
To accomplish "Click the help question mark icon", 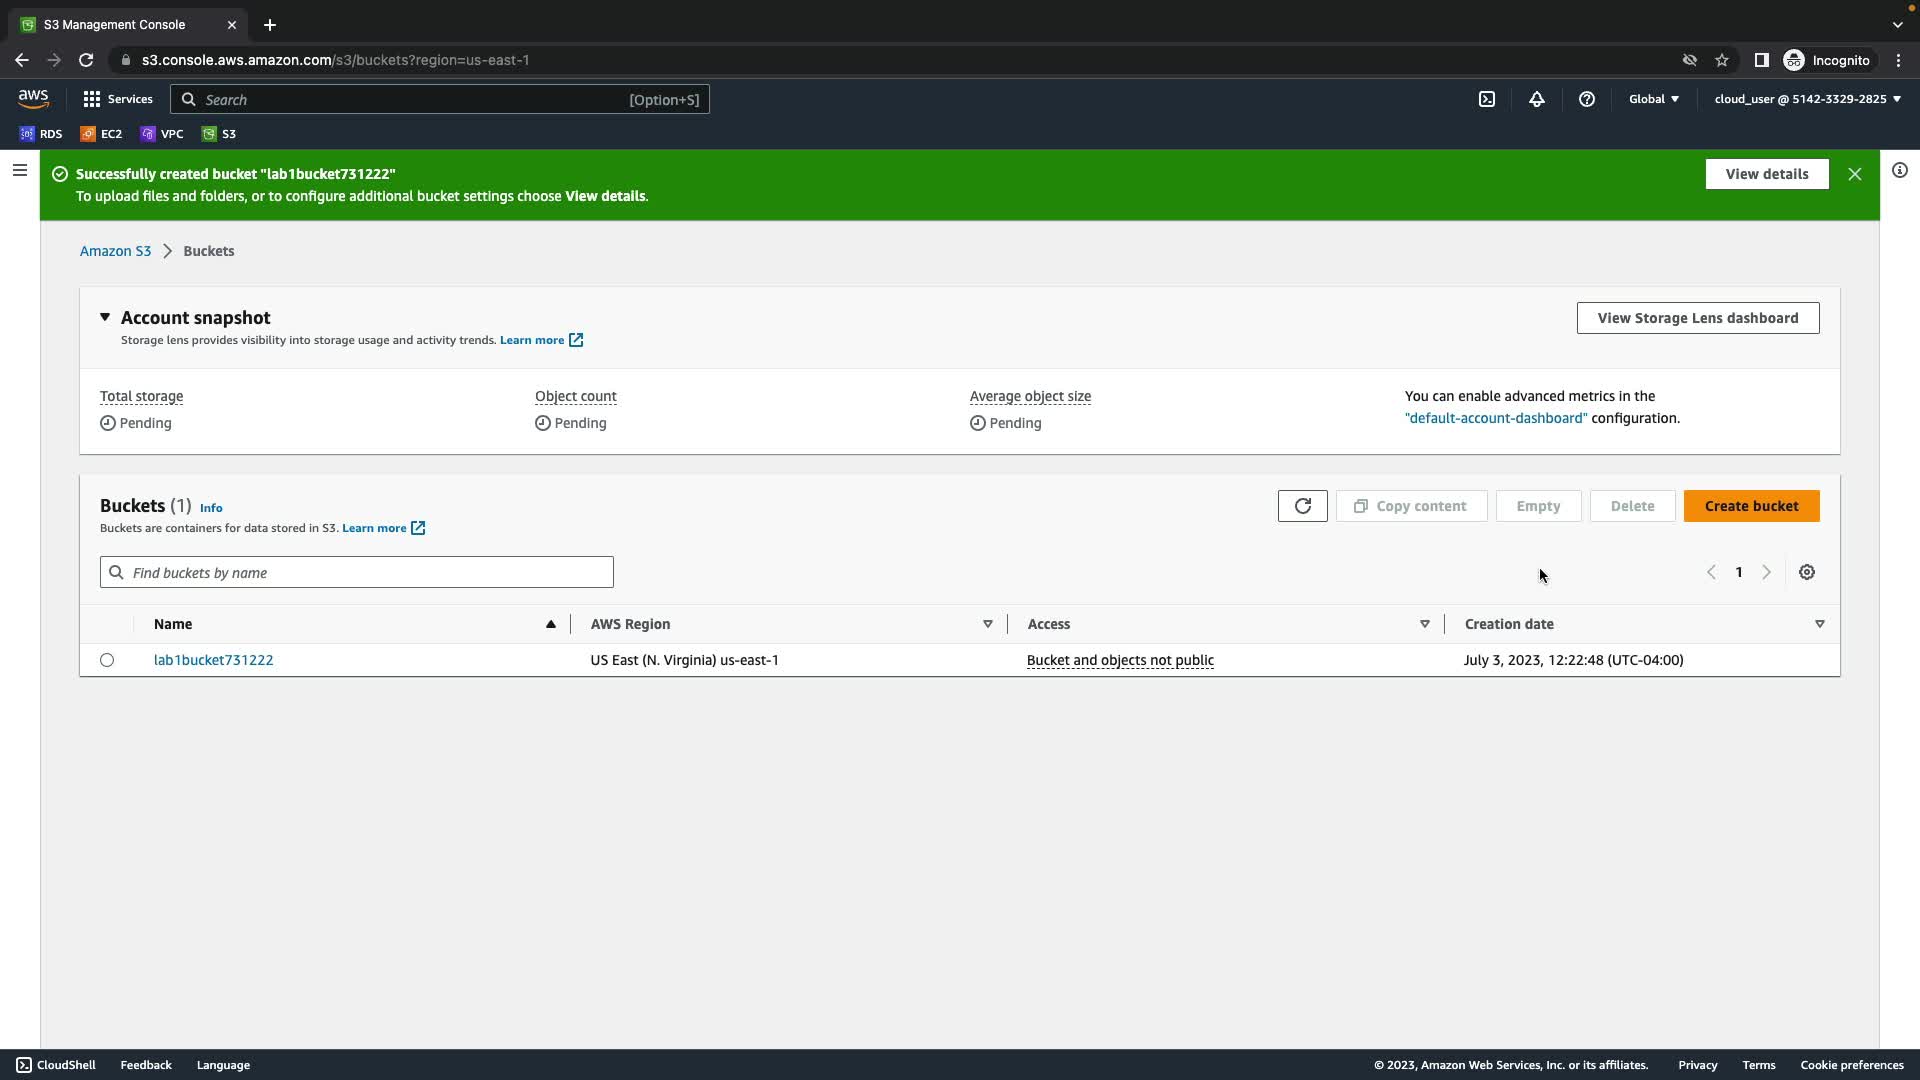I will click(x=1587, y=99).
